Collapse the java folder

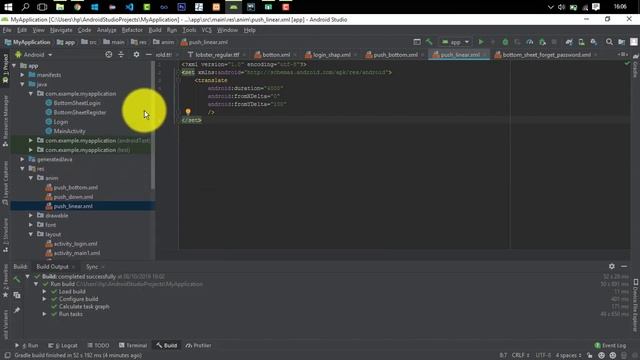(22, 84)
